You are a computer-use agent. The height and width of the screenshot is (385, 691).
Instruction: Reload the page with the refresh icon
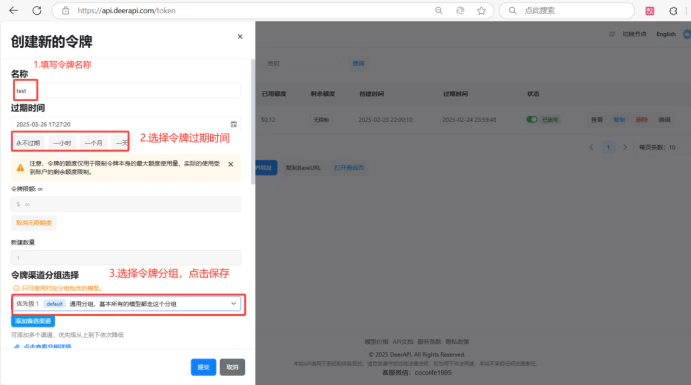[37, 11]
